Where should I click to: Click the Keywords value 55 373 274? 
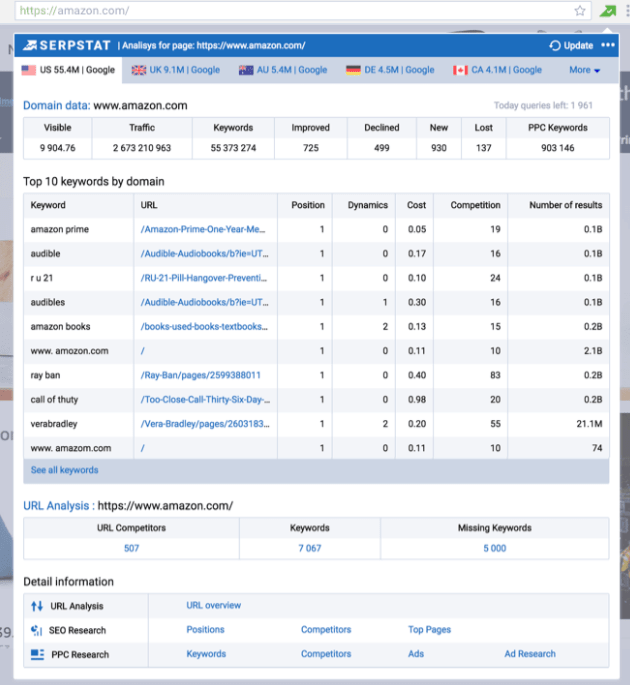click(233, 148)
